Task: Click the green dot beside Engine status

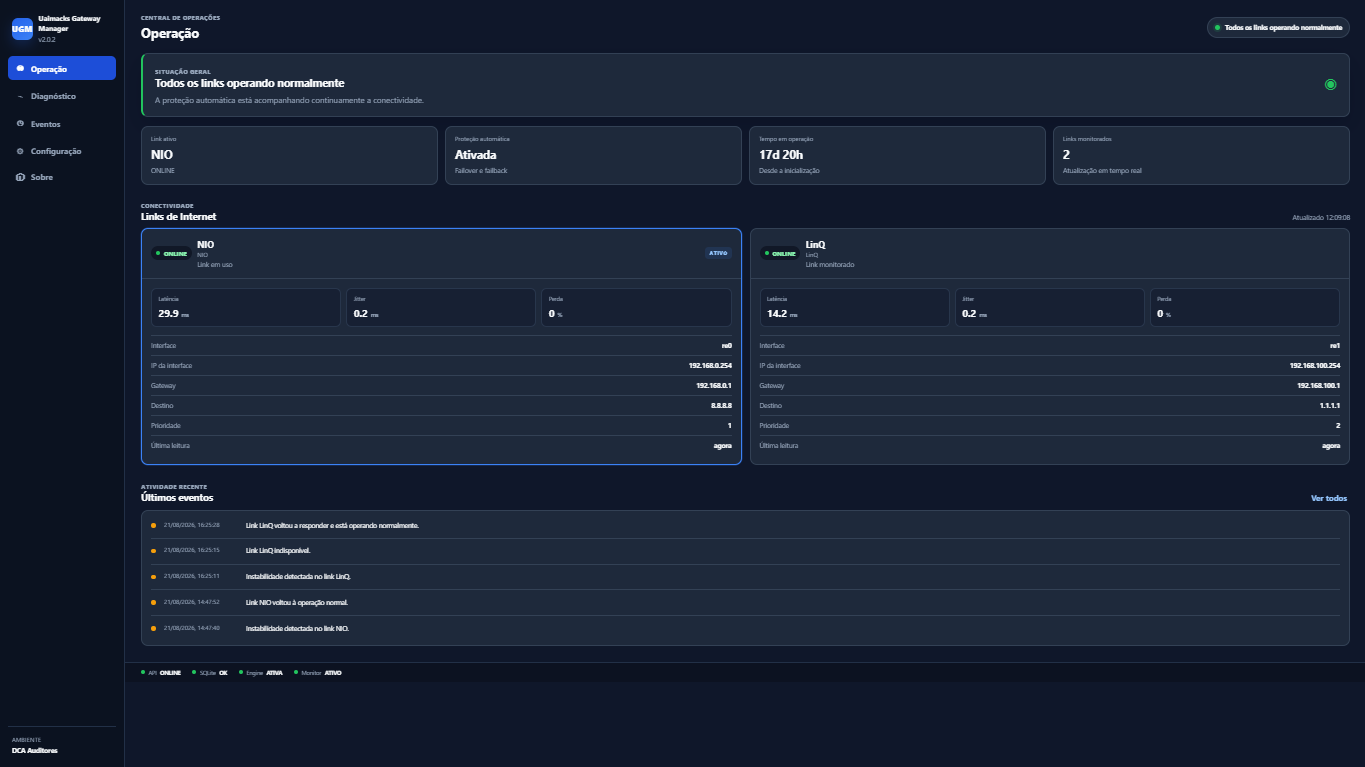Action: click(240, 672)
